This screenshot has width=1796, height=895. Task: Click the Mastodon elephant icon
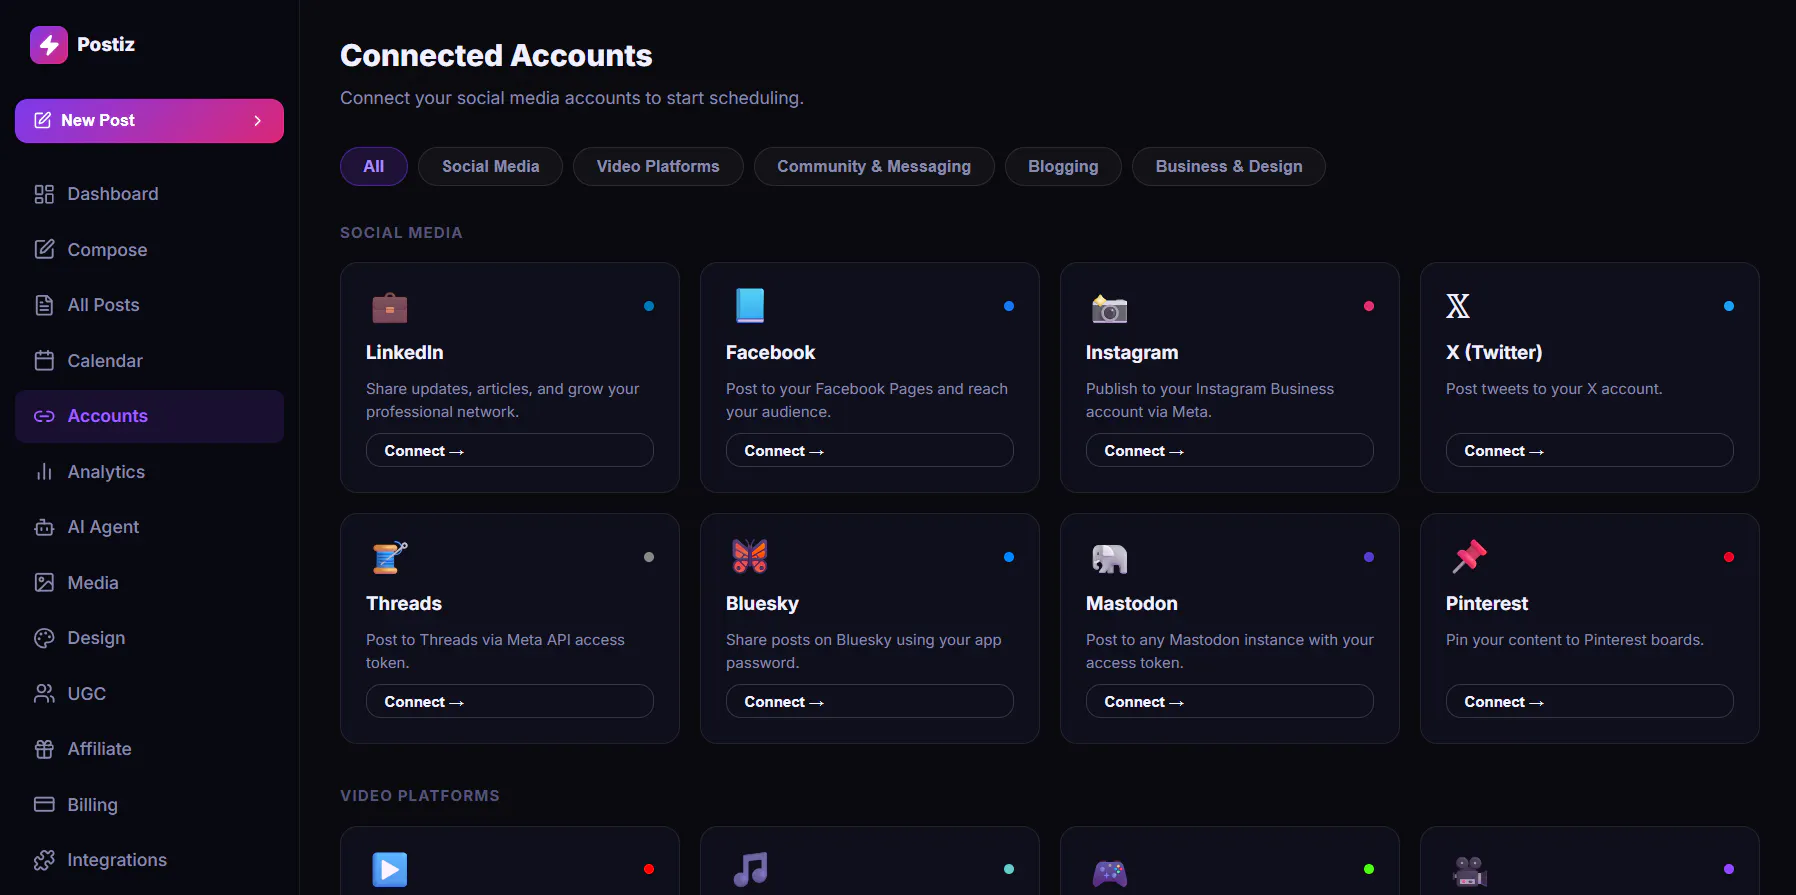point(1109,559)
